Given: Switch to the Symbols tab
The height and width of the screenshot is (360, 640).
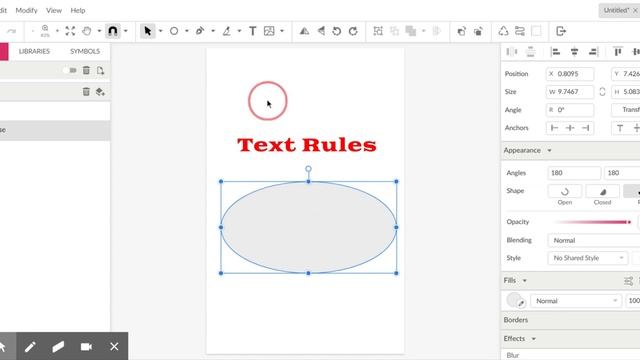Looking at the screenshot, I should (x=85, y=51).
